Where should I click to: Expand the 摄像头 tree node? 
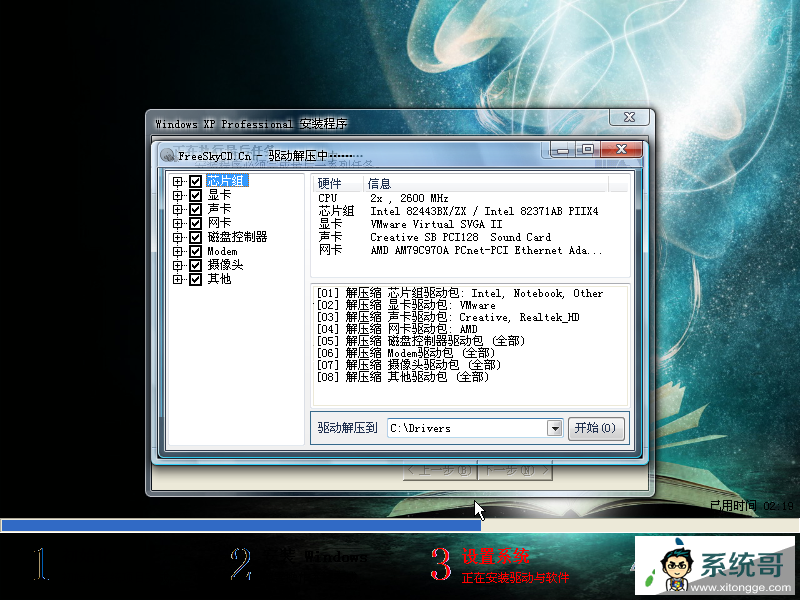pos(177,265)
